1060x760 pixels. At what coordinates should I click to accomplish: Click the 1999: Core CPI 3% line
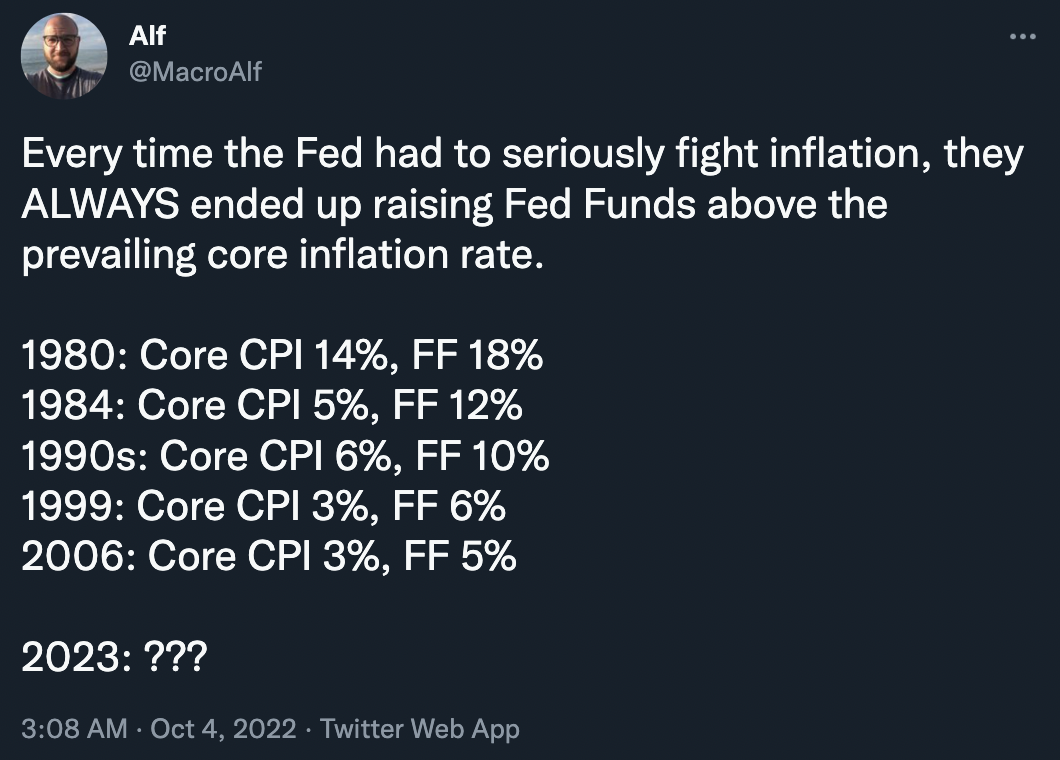point(263,506)
